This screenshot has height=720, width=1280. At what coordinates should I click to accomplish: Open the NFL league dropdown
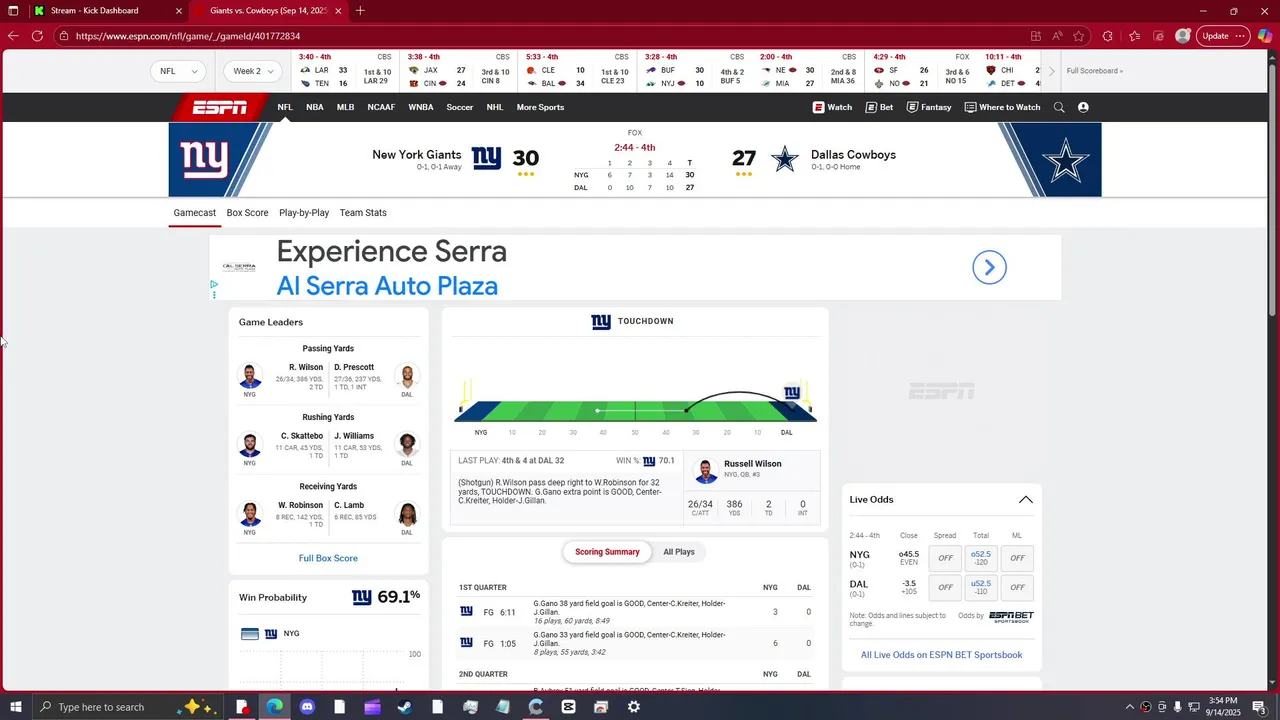coord(179,71)
